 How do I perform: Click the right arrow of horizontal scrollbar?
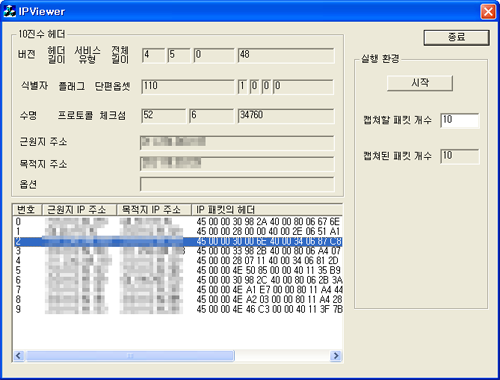click(x=336, y=356)
